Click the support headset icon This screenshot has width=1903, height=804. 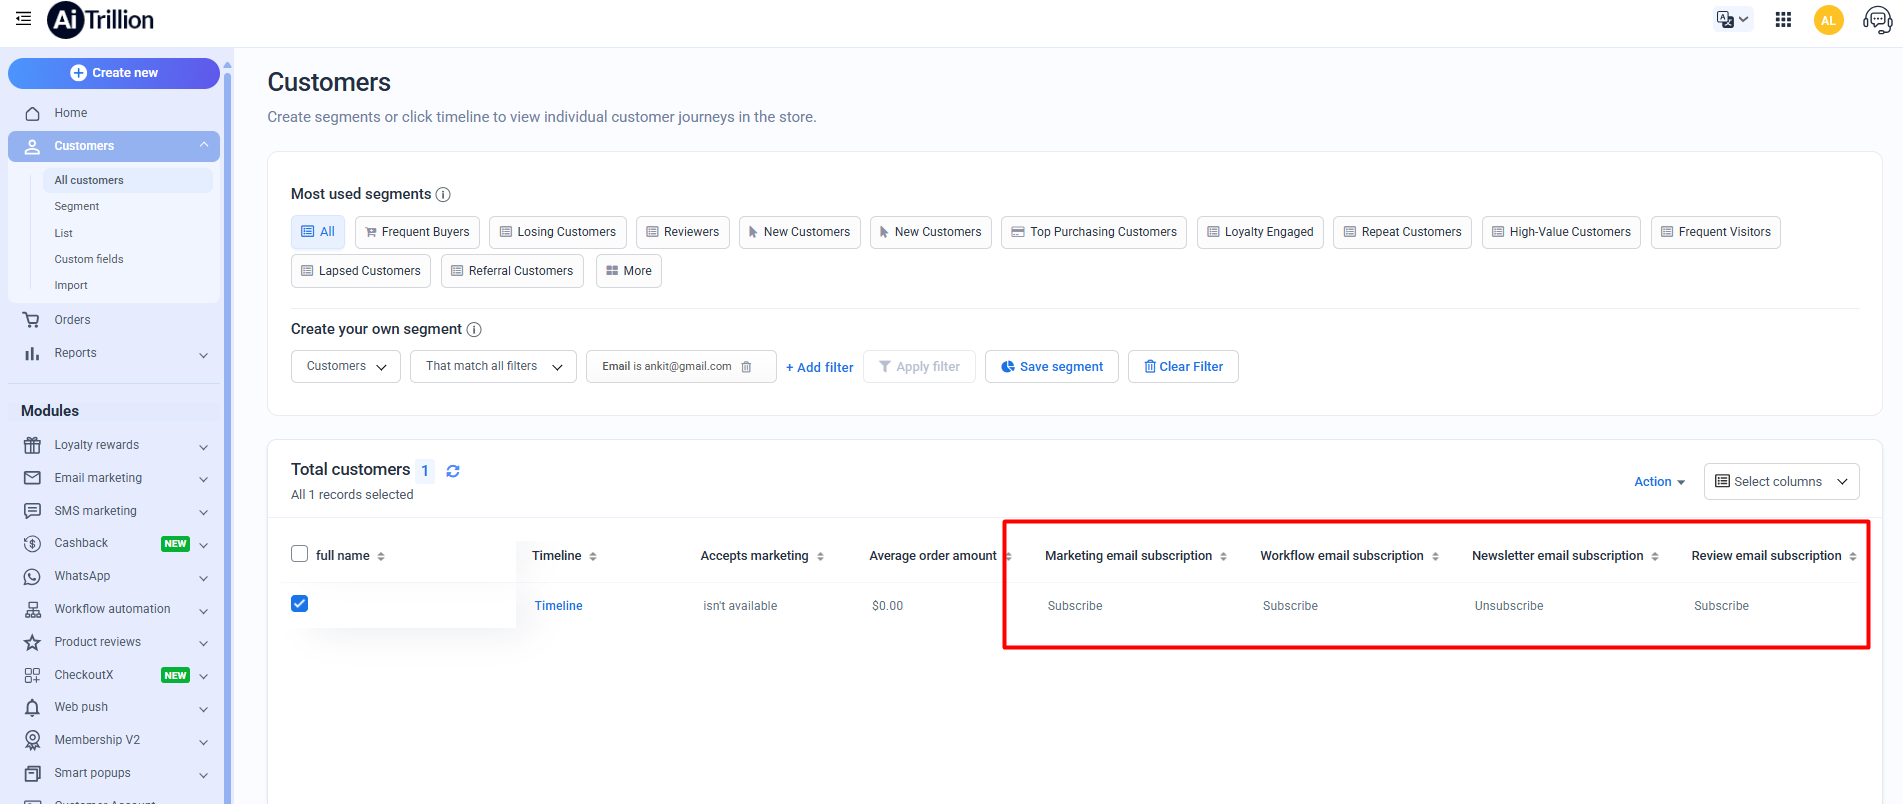[x=1877, y=20]
